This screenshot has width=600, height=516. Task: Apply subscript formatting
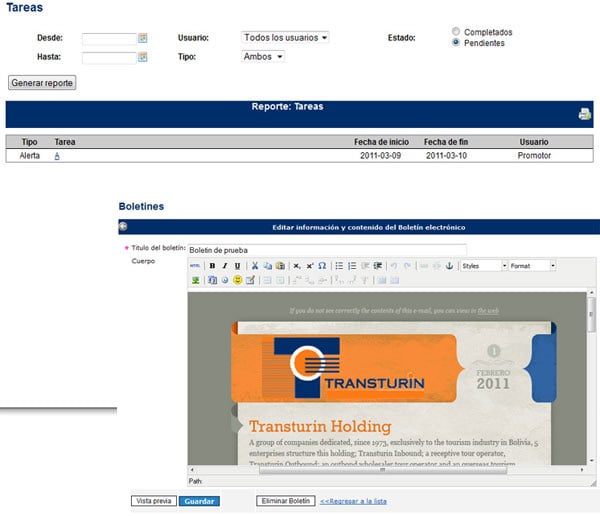[297, 266]
